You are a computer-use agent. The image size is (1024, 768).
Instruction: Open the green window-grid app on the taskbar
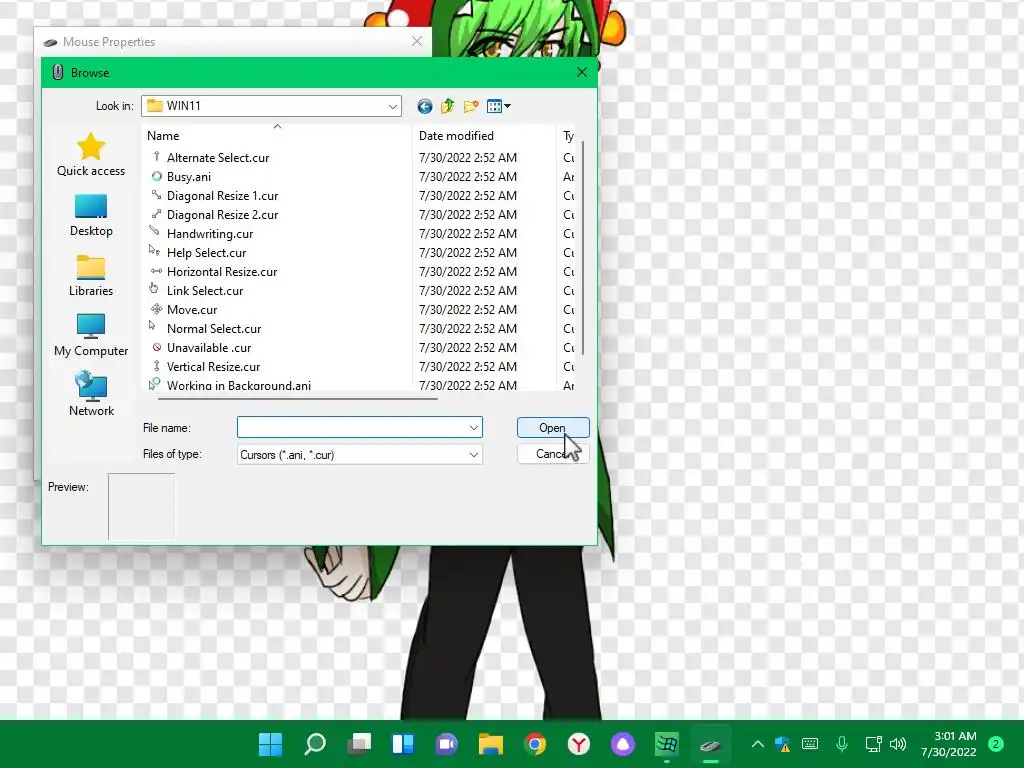click(x=667, y=744)
